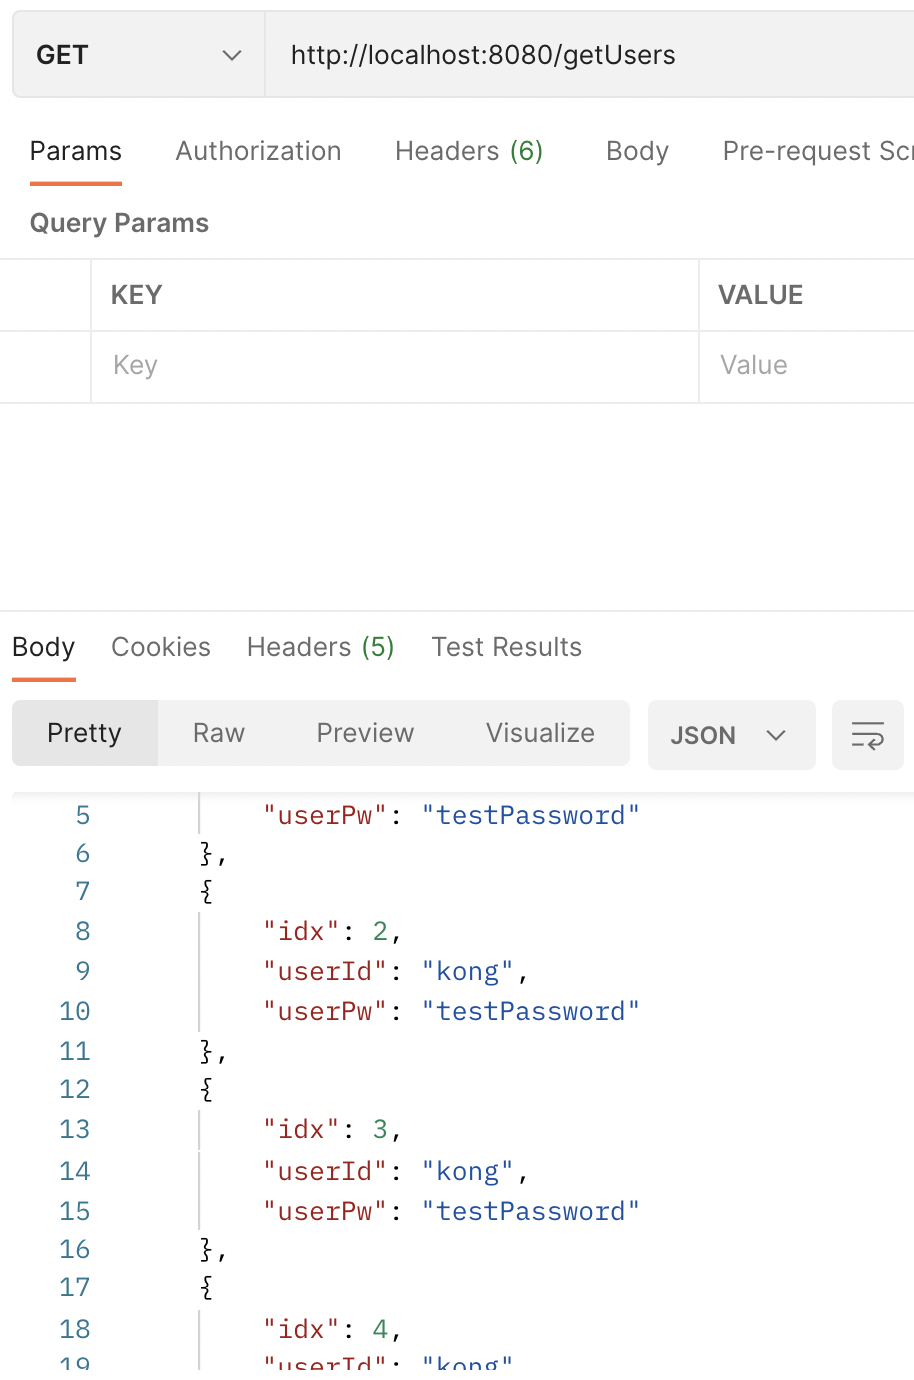This screenshot has width=914, height=1380.
Task: Select the response Body tab
Action: pos(44,647)
